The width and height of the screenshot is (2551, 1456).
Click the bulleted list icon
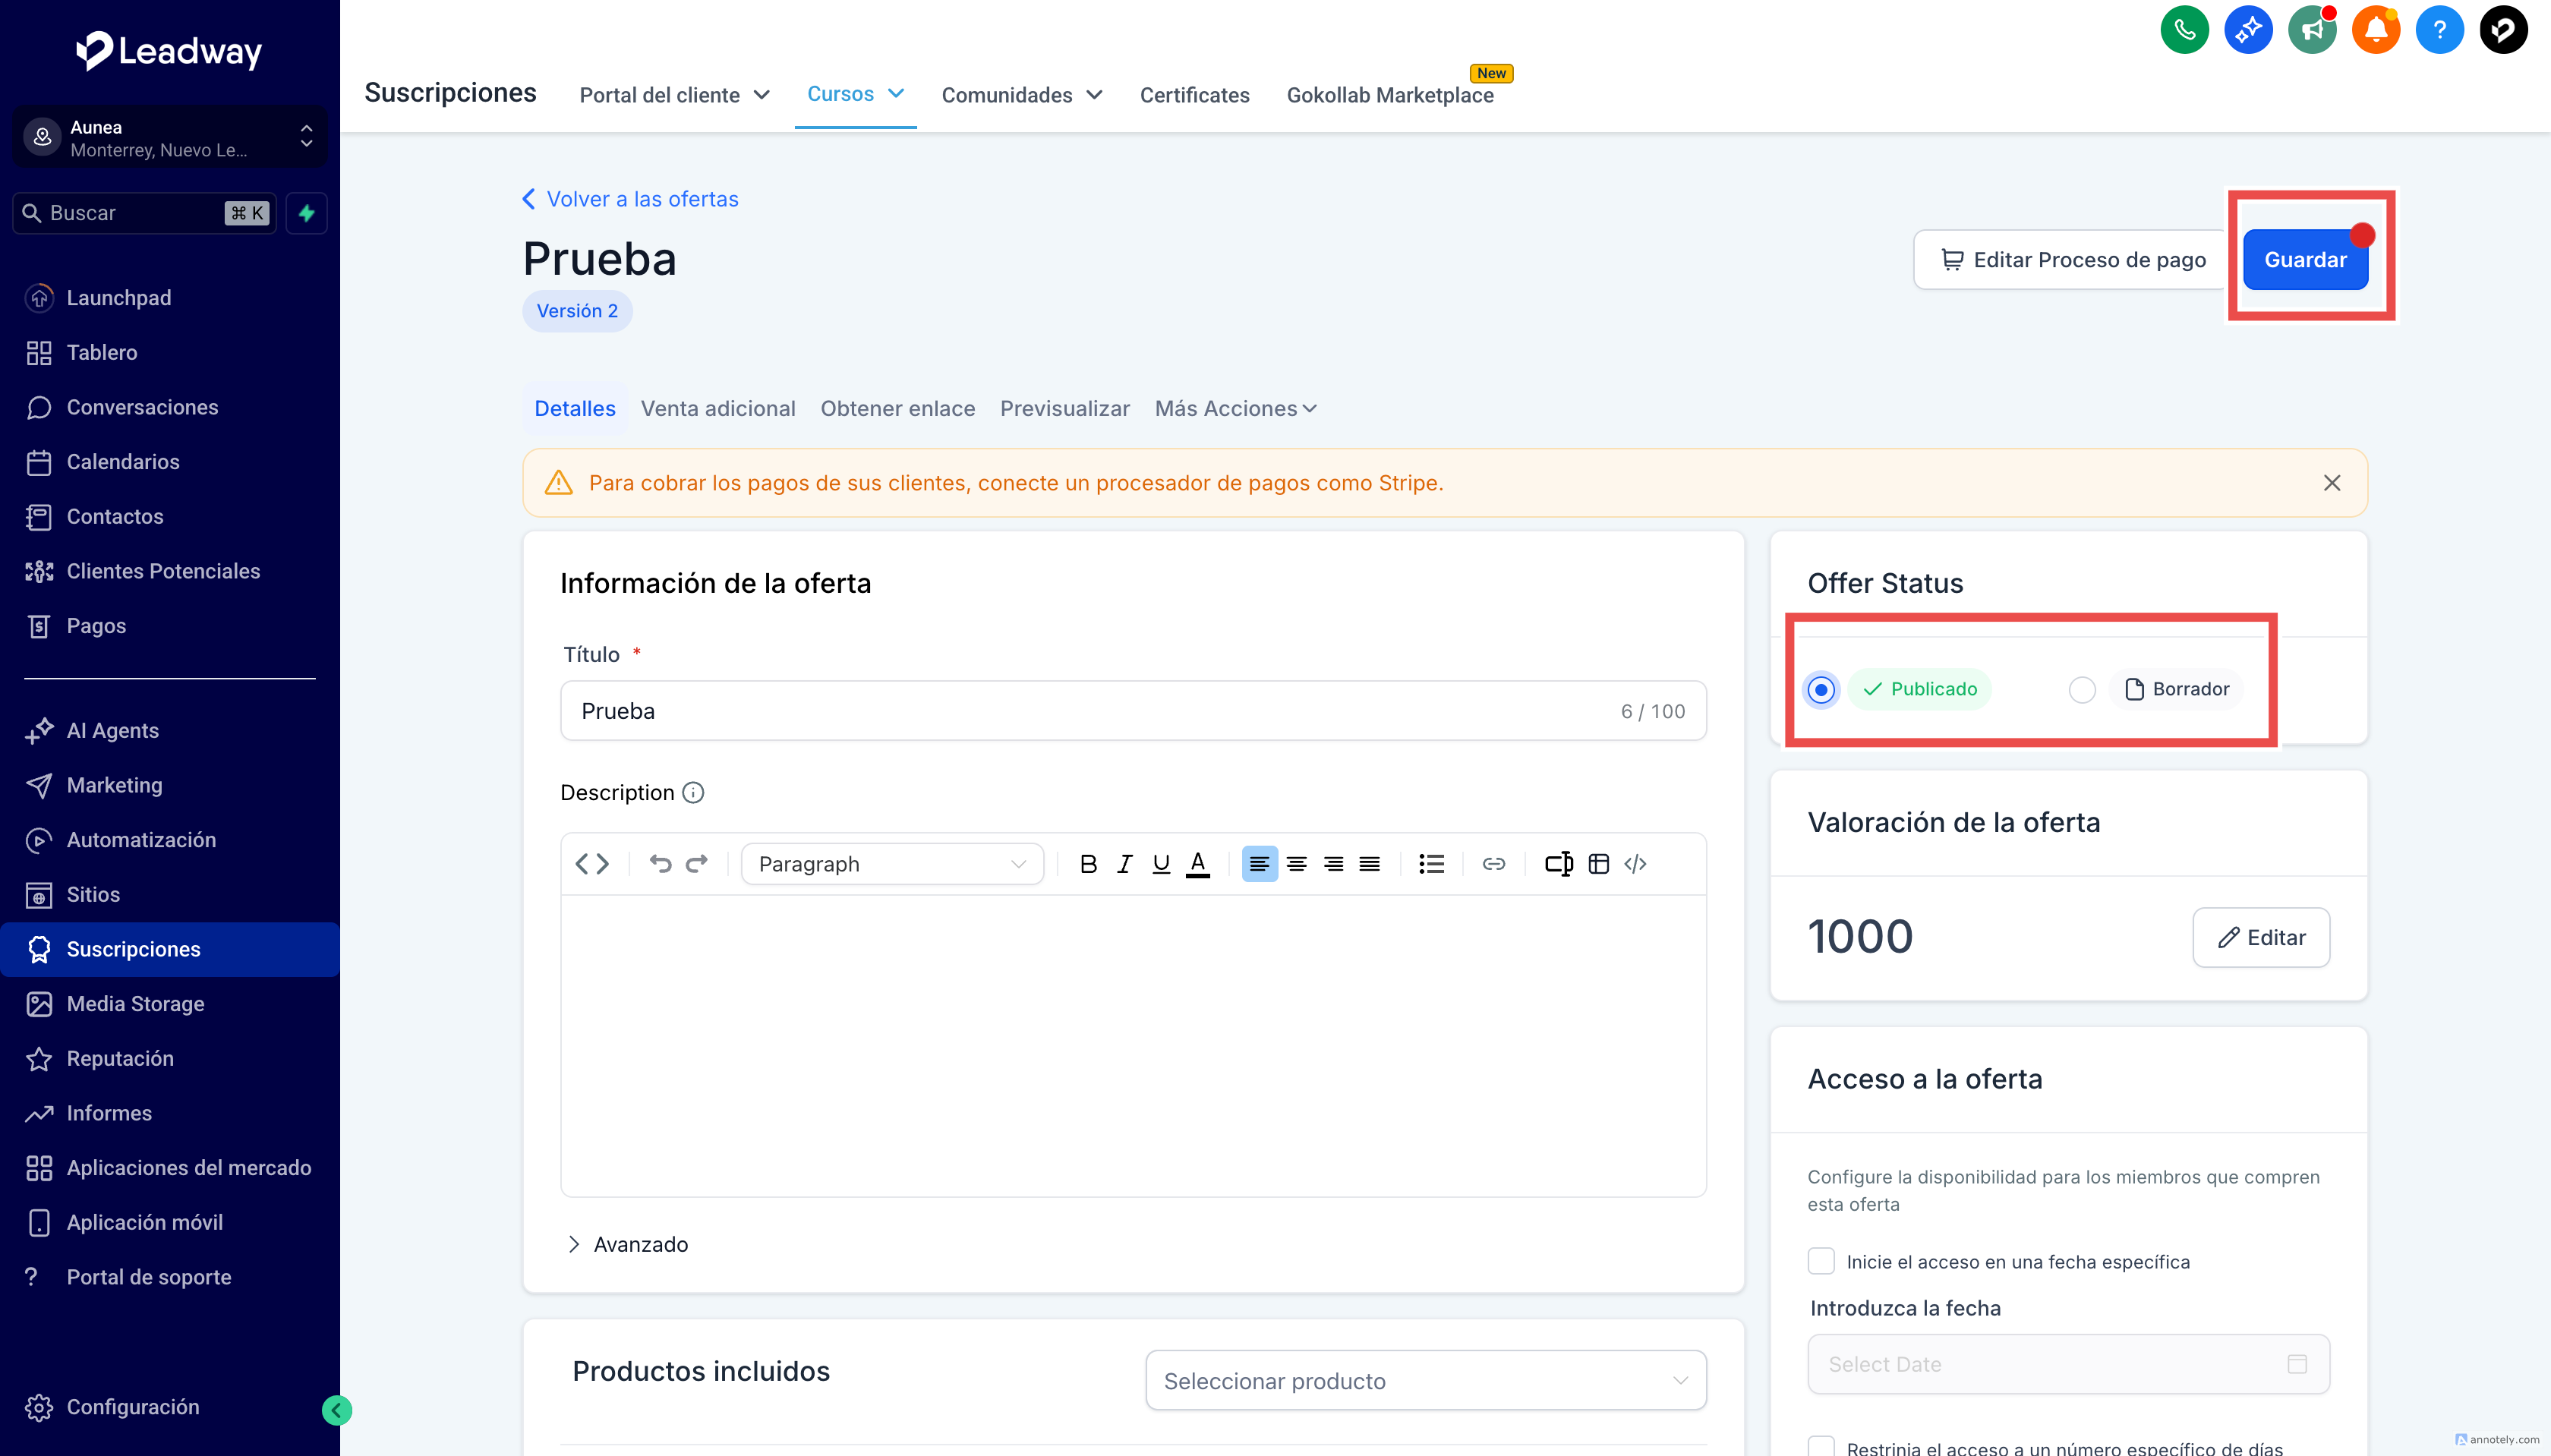[1431, 864]
